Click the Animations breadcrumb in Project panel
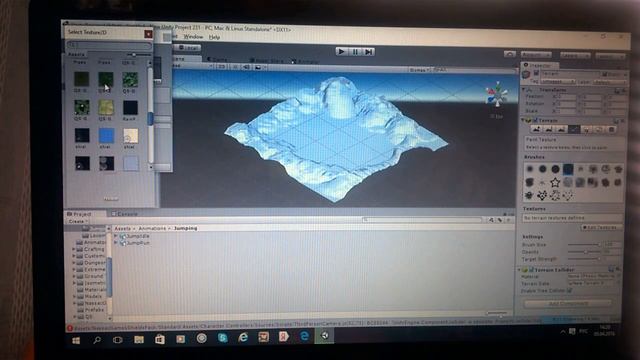640x360 pixels. [152, 228]
